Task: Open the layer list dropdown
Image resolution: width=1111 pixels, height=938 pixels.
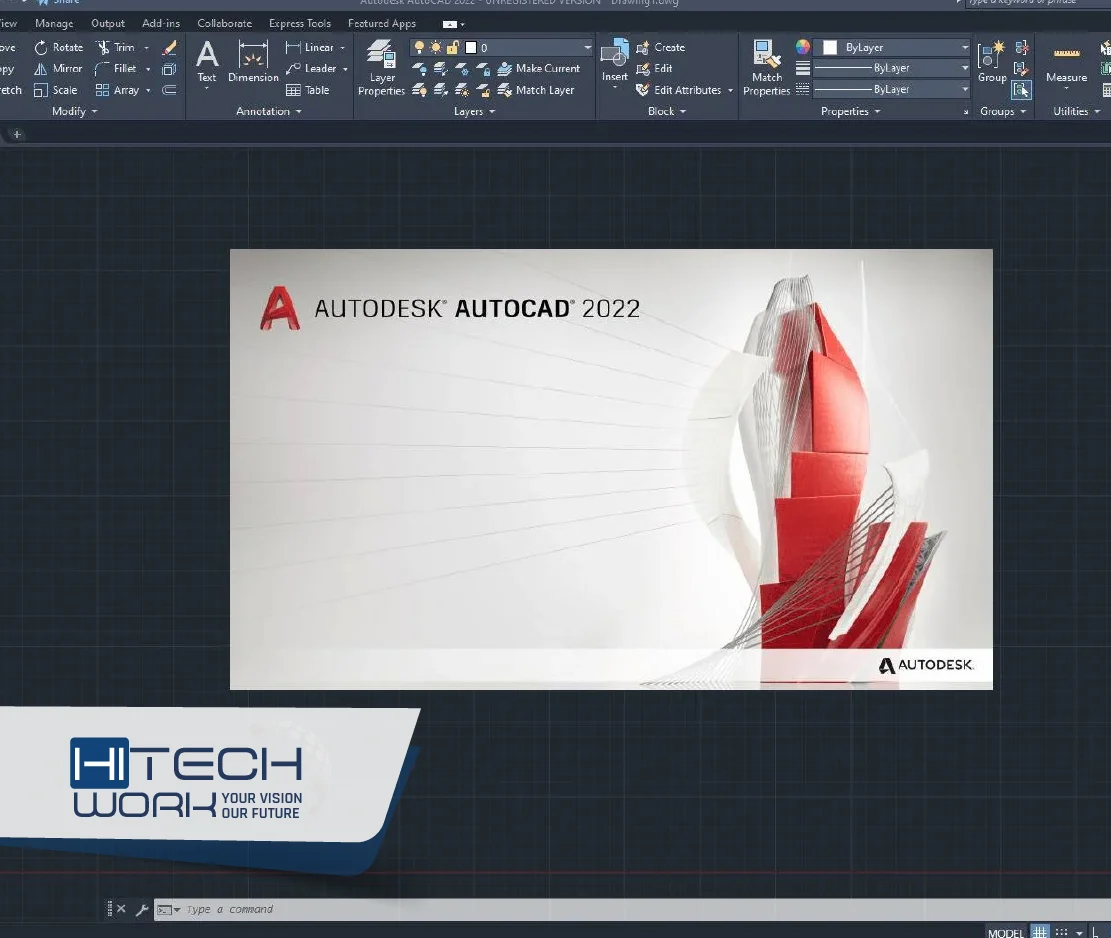Action: click(587, 47)
